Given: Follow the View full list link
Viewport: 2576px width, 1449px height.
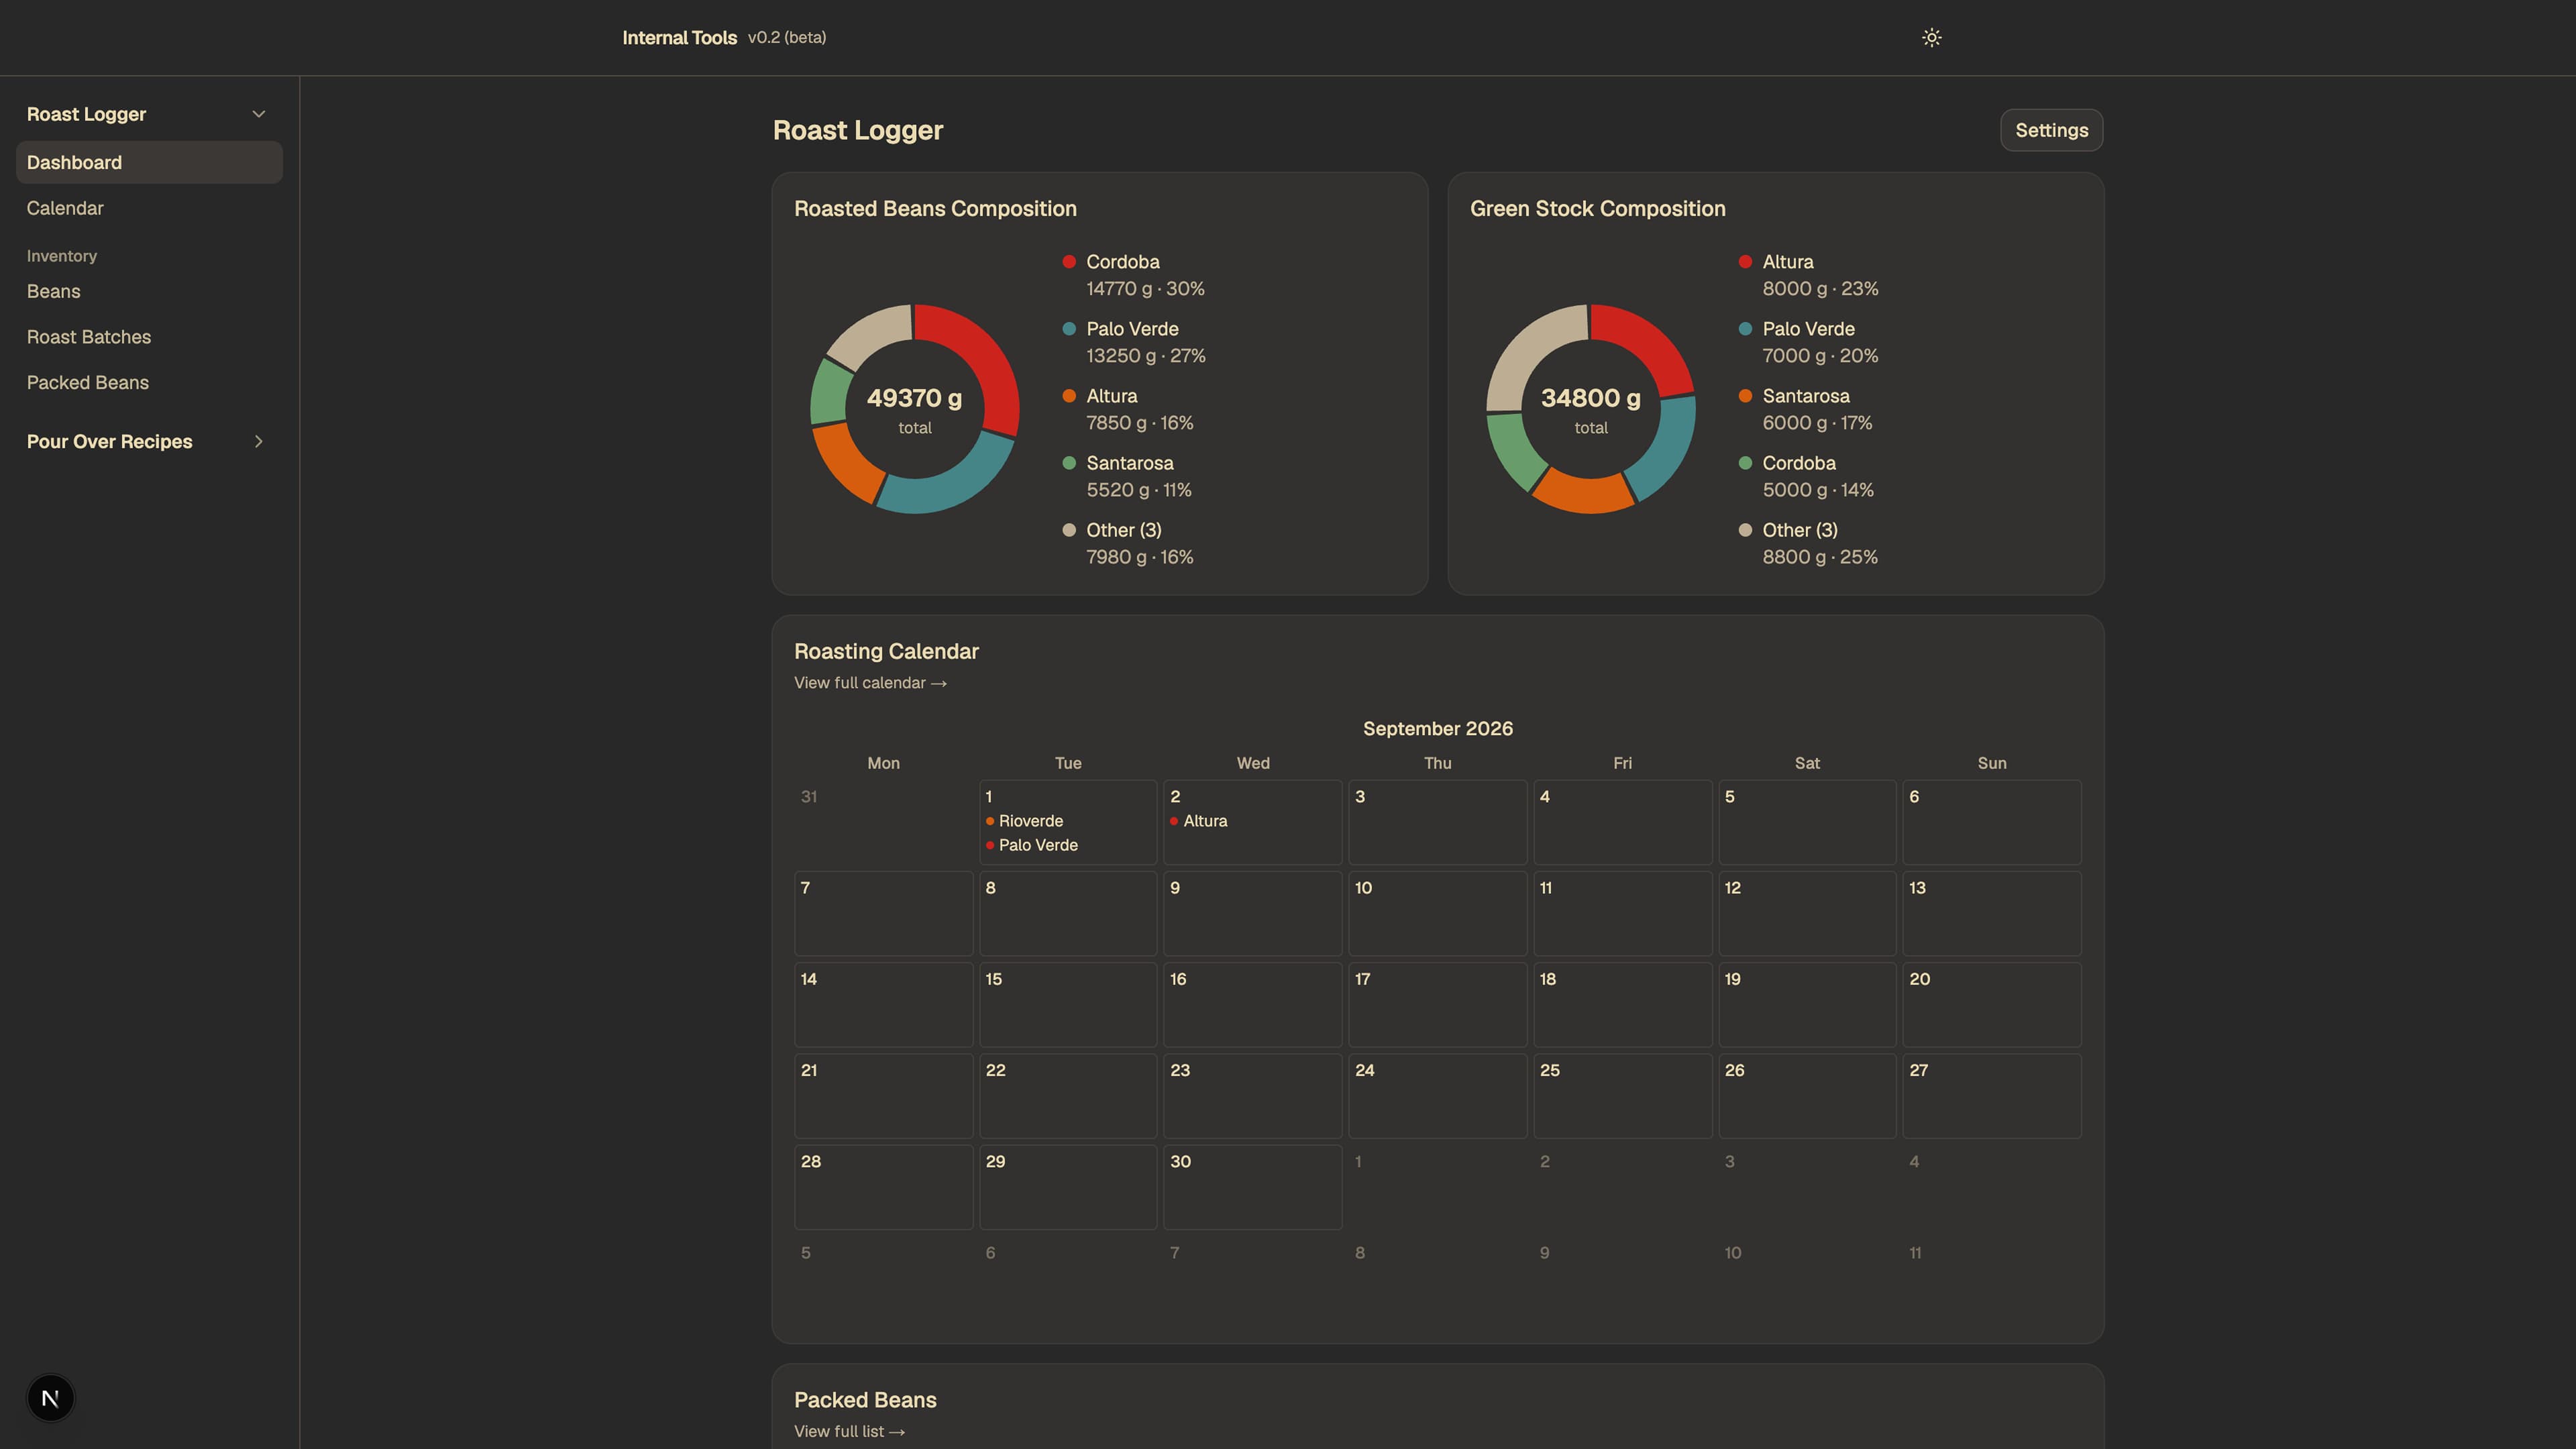Looking at the screenshot, I should point(849,1431).
